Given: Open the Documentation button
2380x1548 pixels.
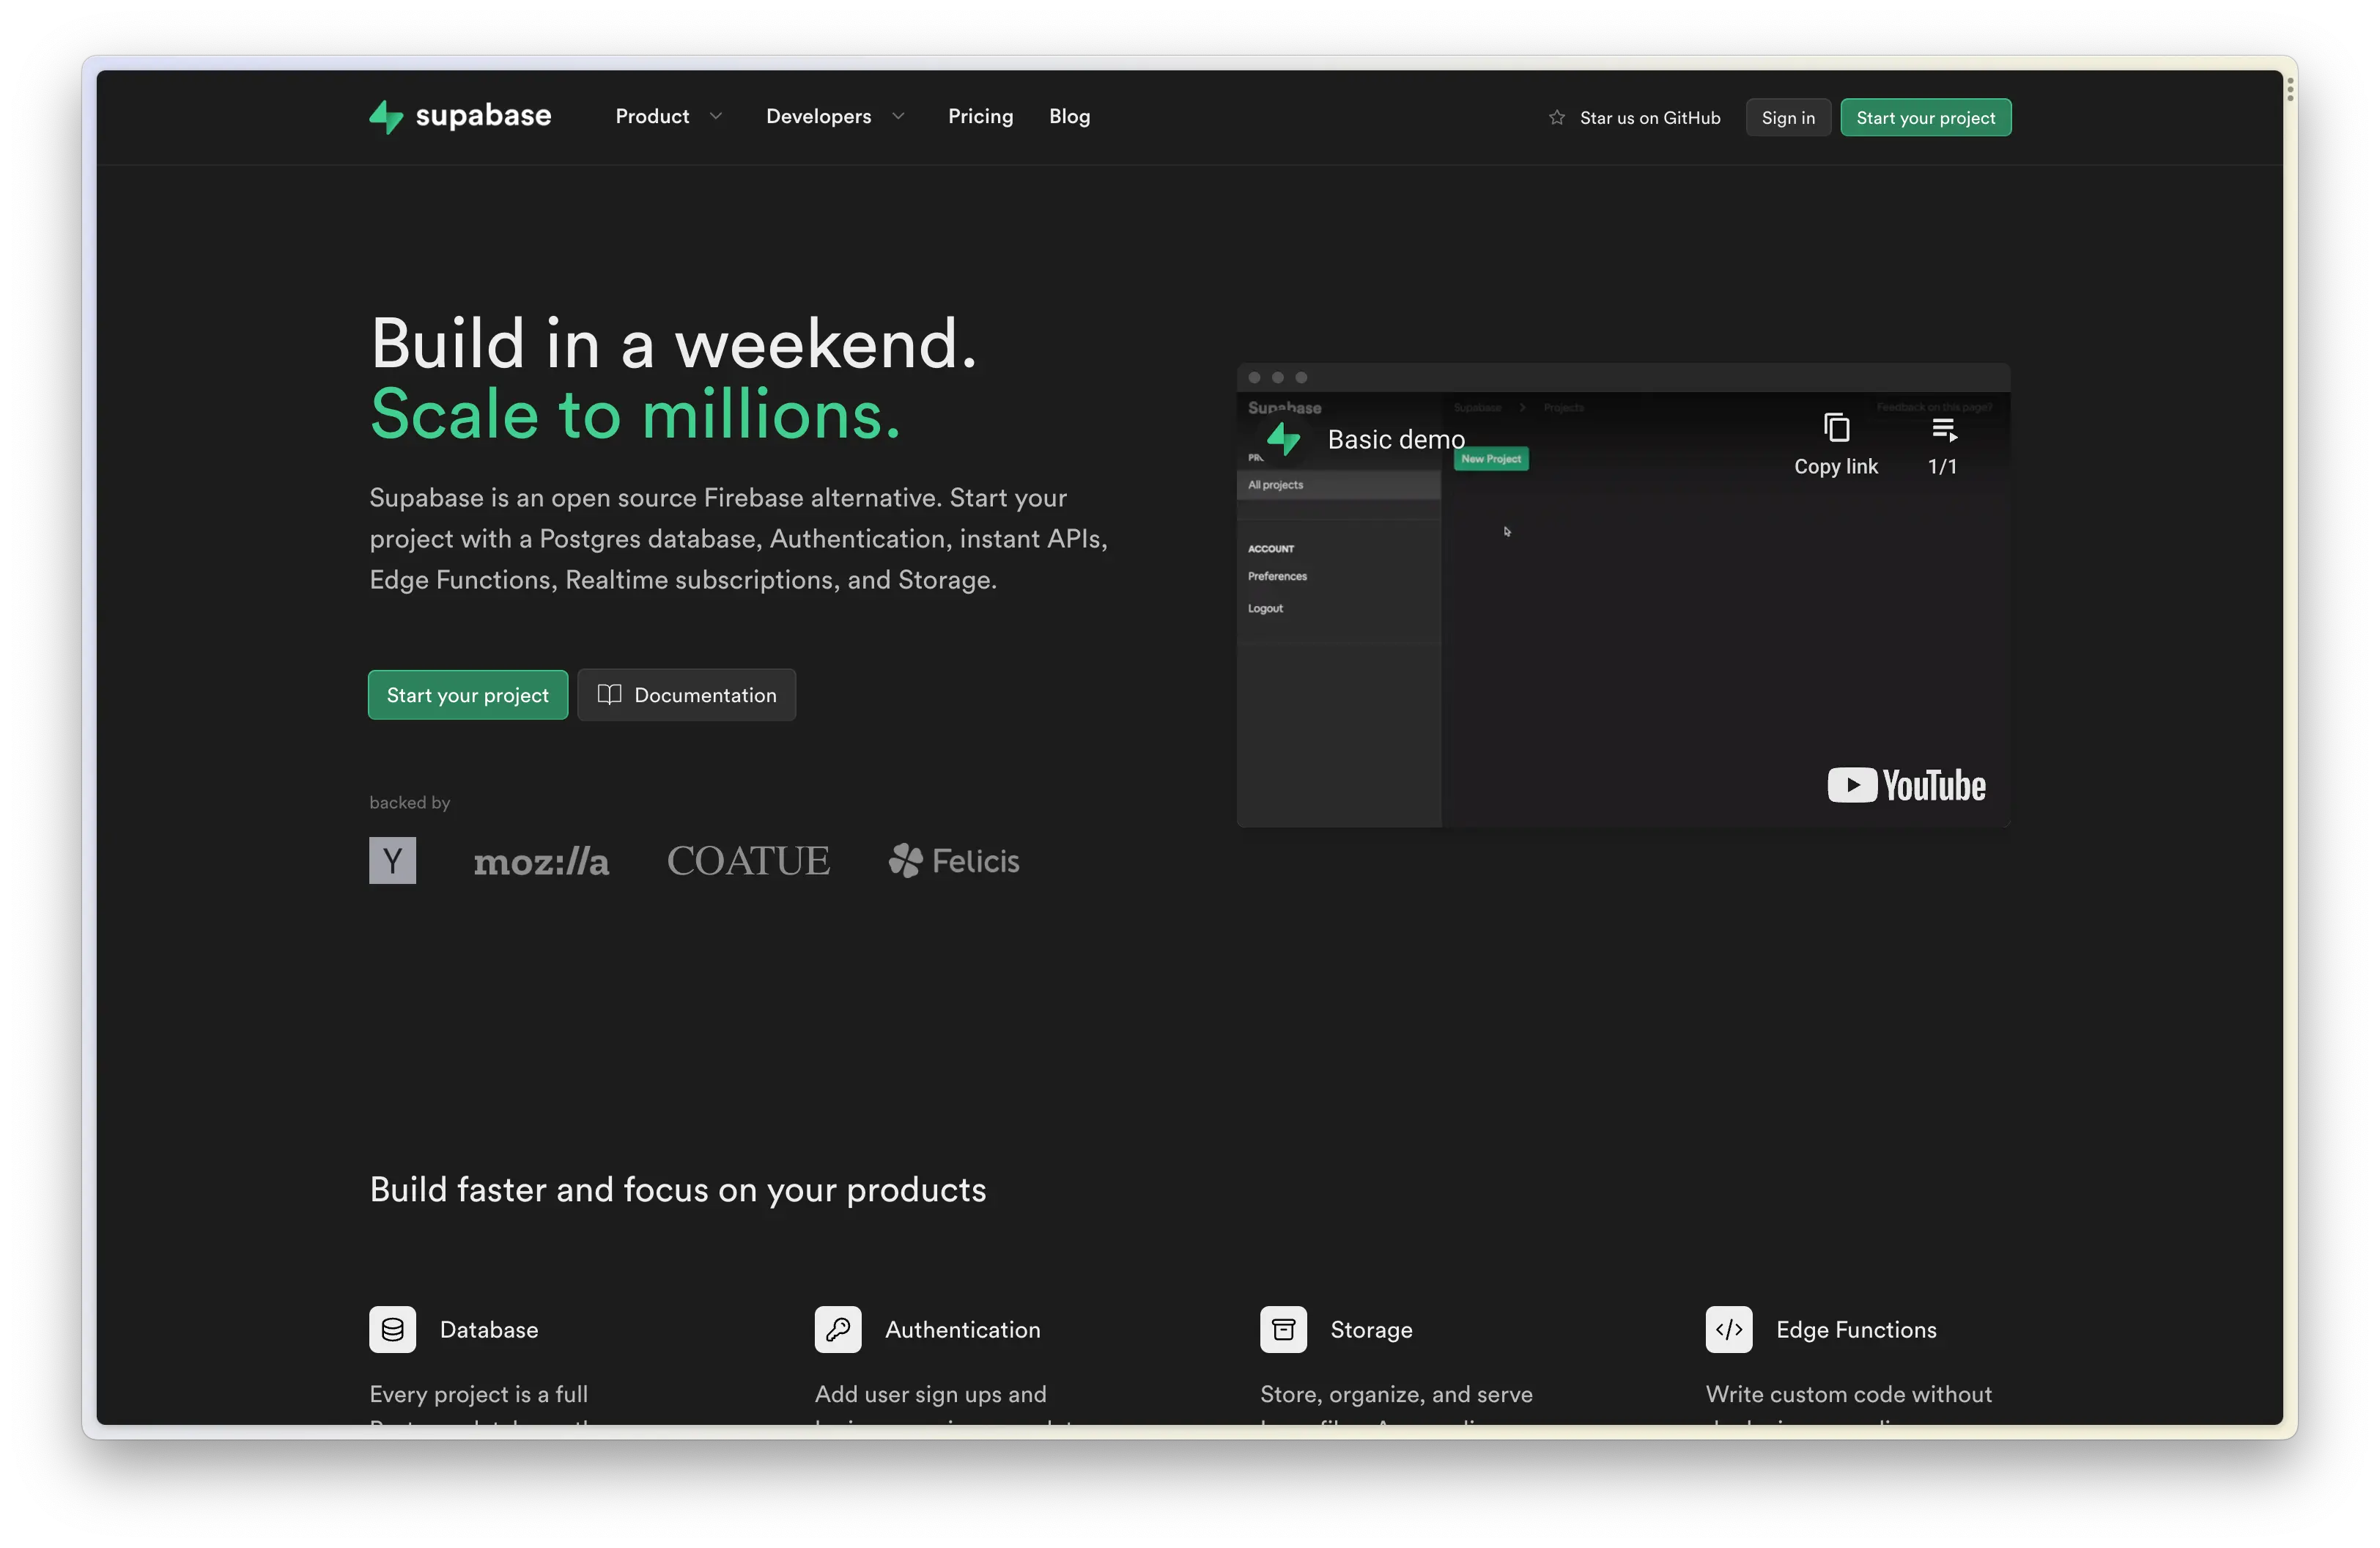Looking at the screenshot, I should 687,695.
